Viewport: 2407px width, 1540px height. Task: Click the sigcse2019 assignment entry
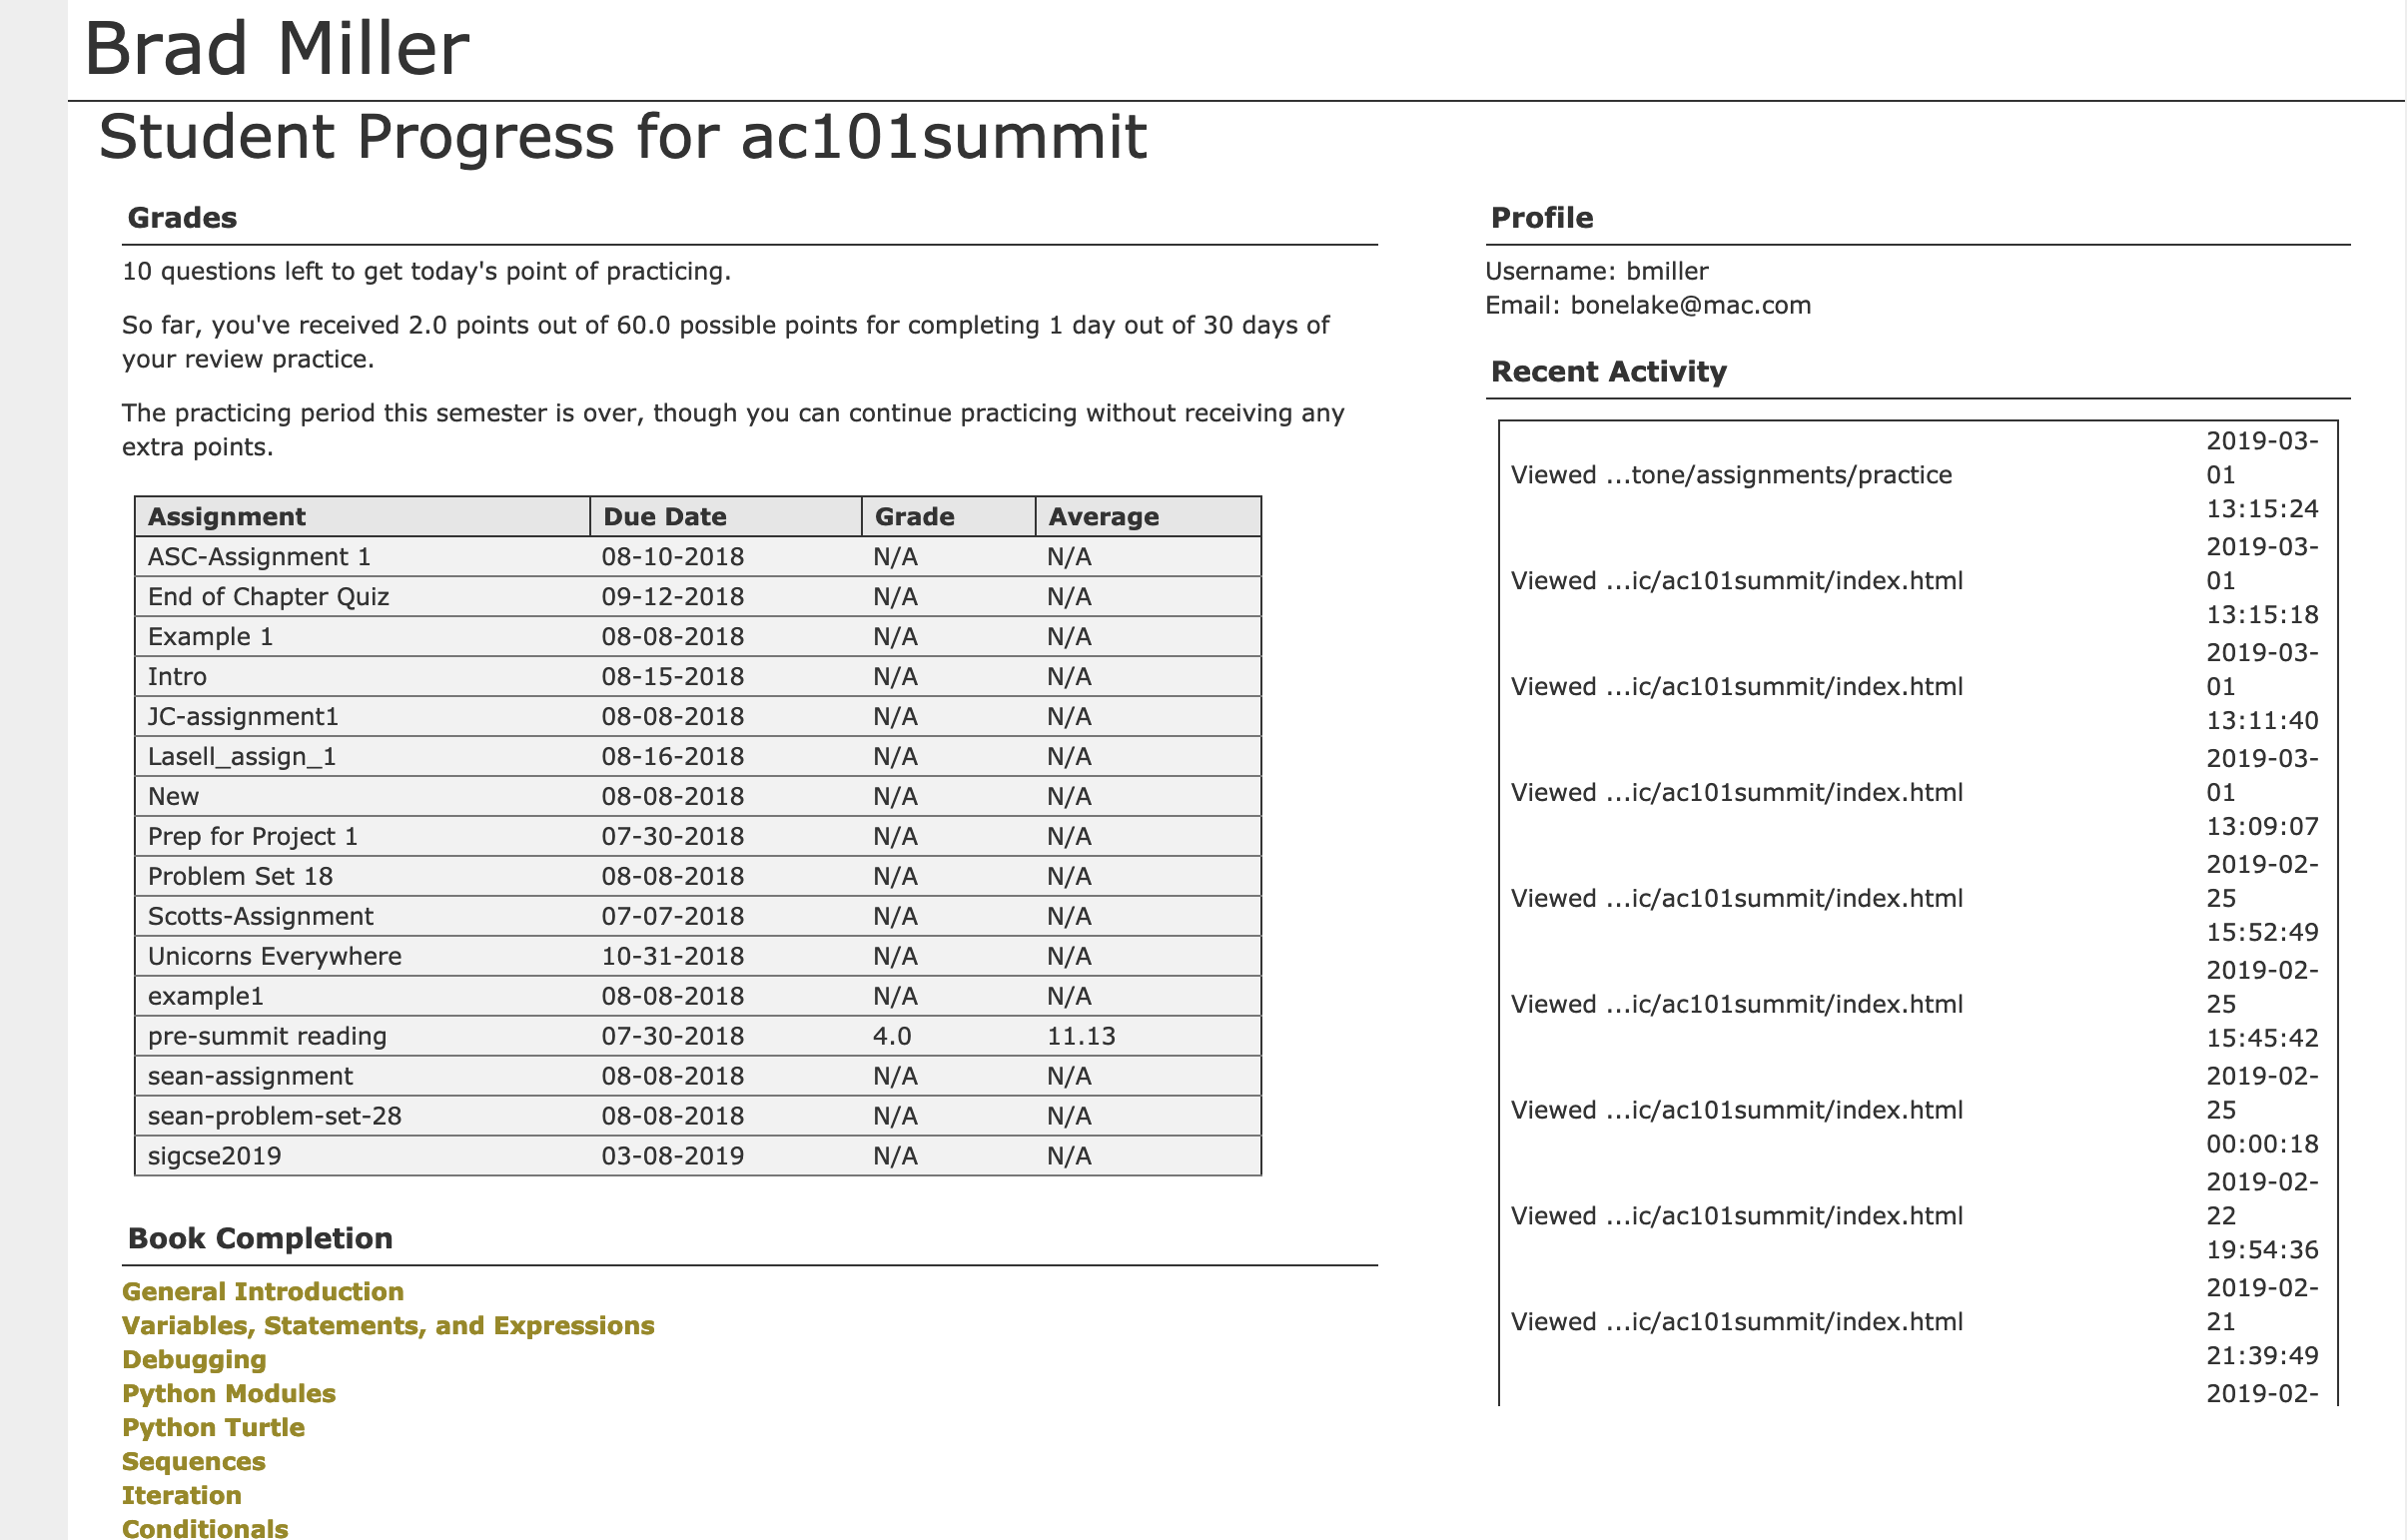pos(215,1156)
